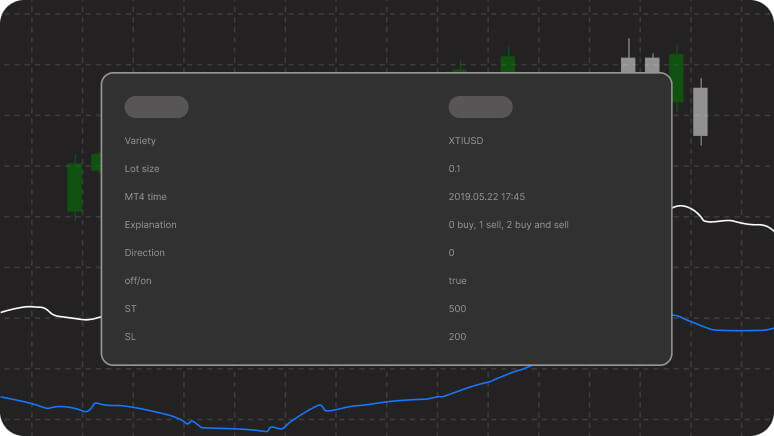Edit the lot size value 0.1
774x436 pixels.
(x=455, y=169)
